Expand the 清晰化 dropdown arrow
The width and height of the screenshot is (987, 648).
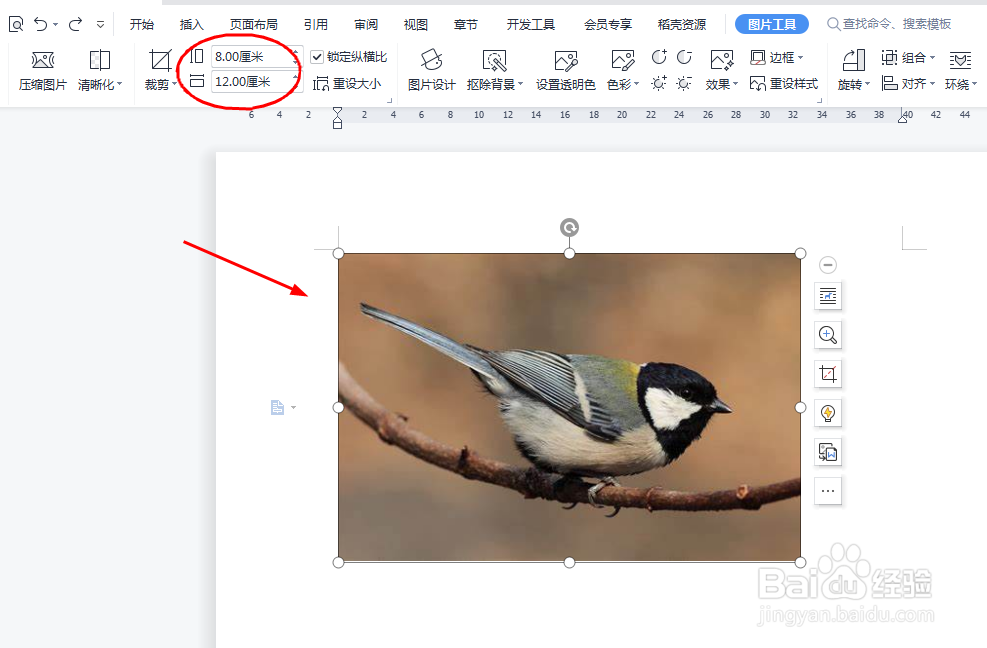tap(120, 84)
